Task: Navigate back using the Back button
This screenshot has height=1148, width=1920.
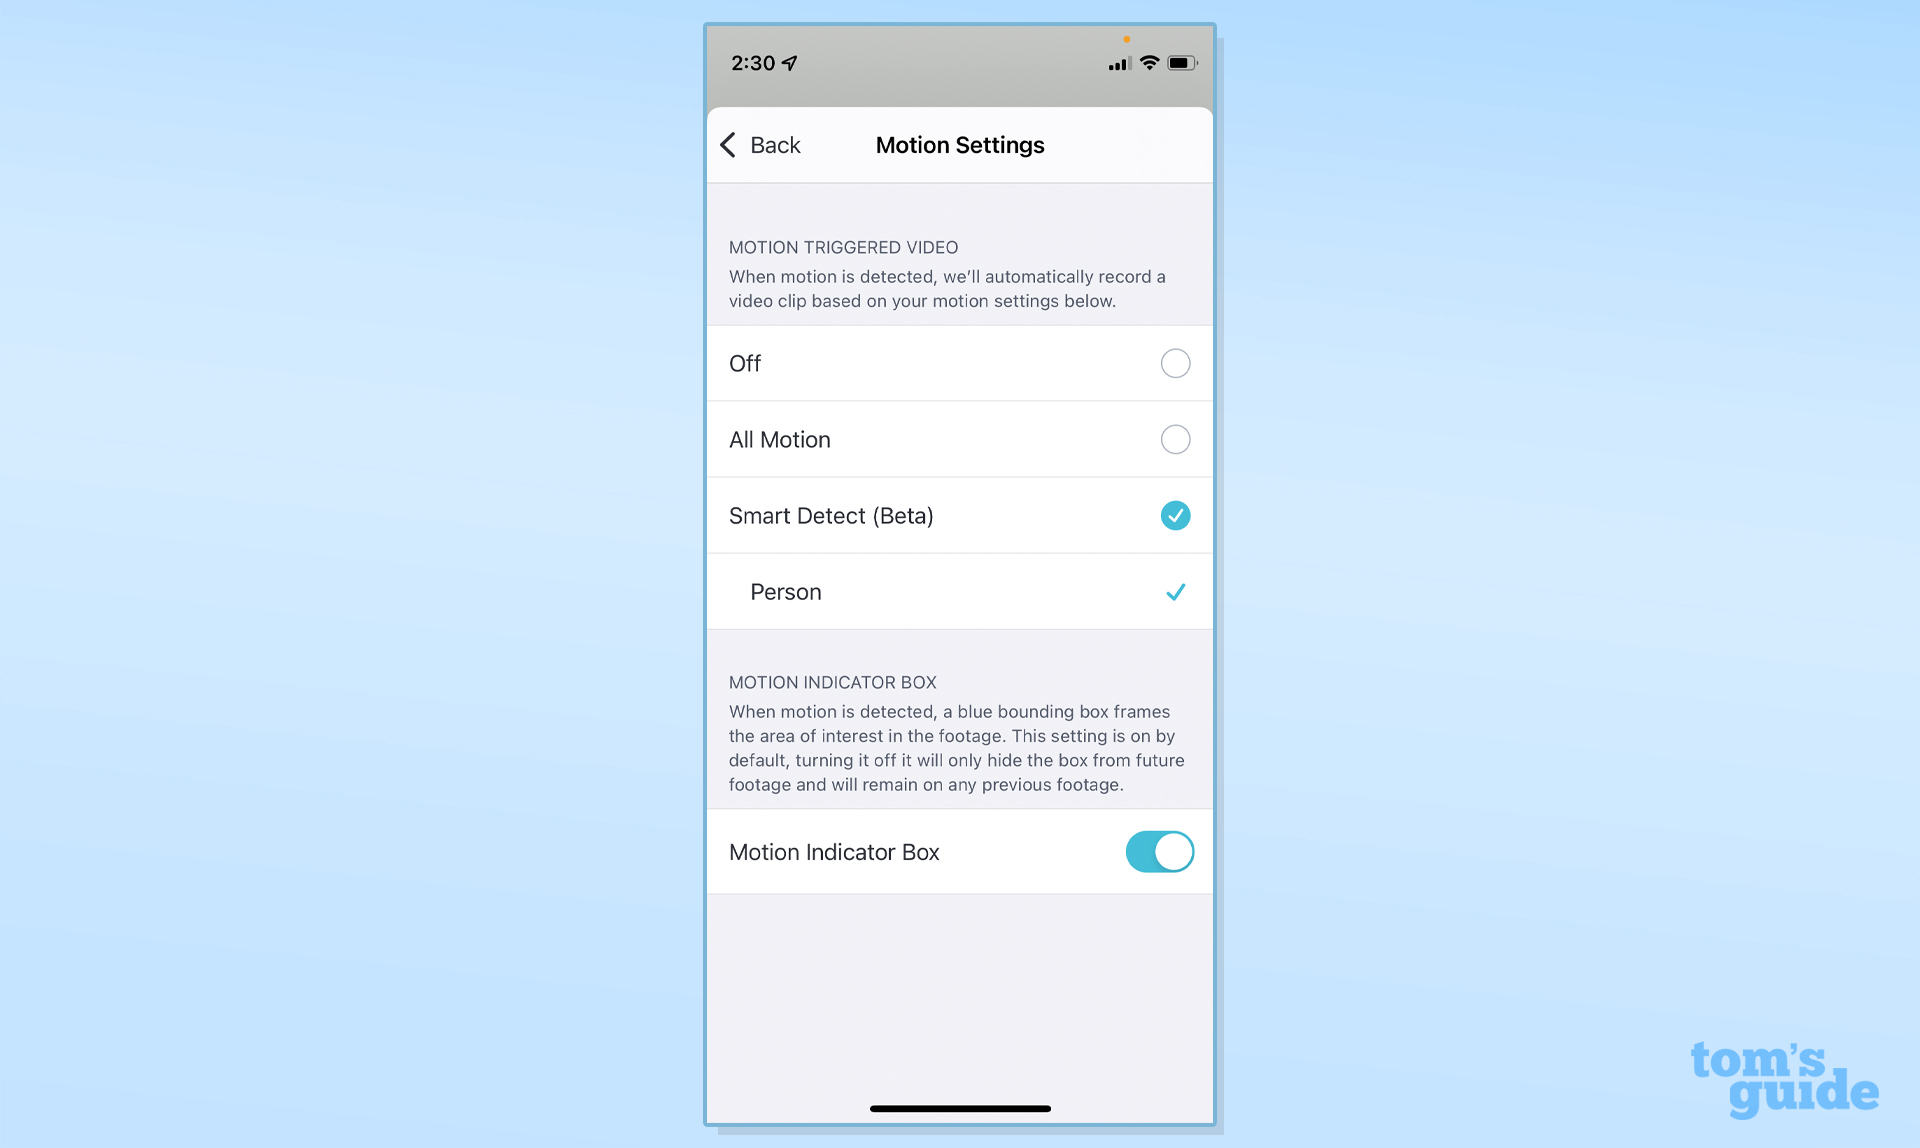Action: pyautogui.click(x=758, y=145)
